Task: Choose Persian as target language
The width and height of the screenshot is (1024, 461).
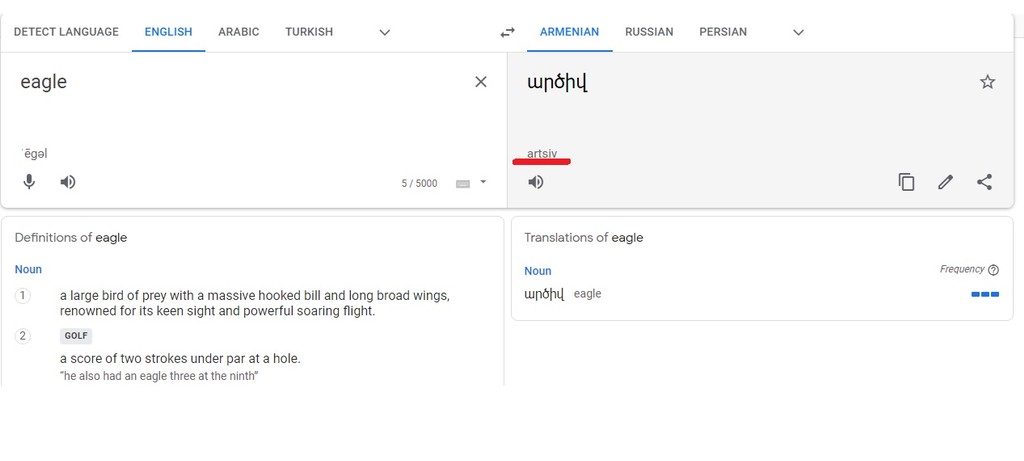Action: [723, 32]
